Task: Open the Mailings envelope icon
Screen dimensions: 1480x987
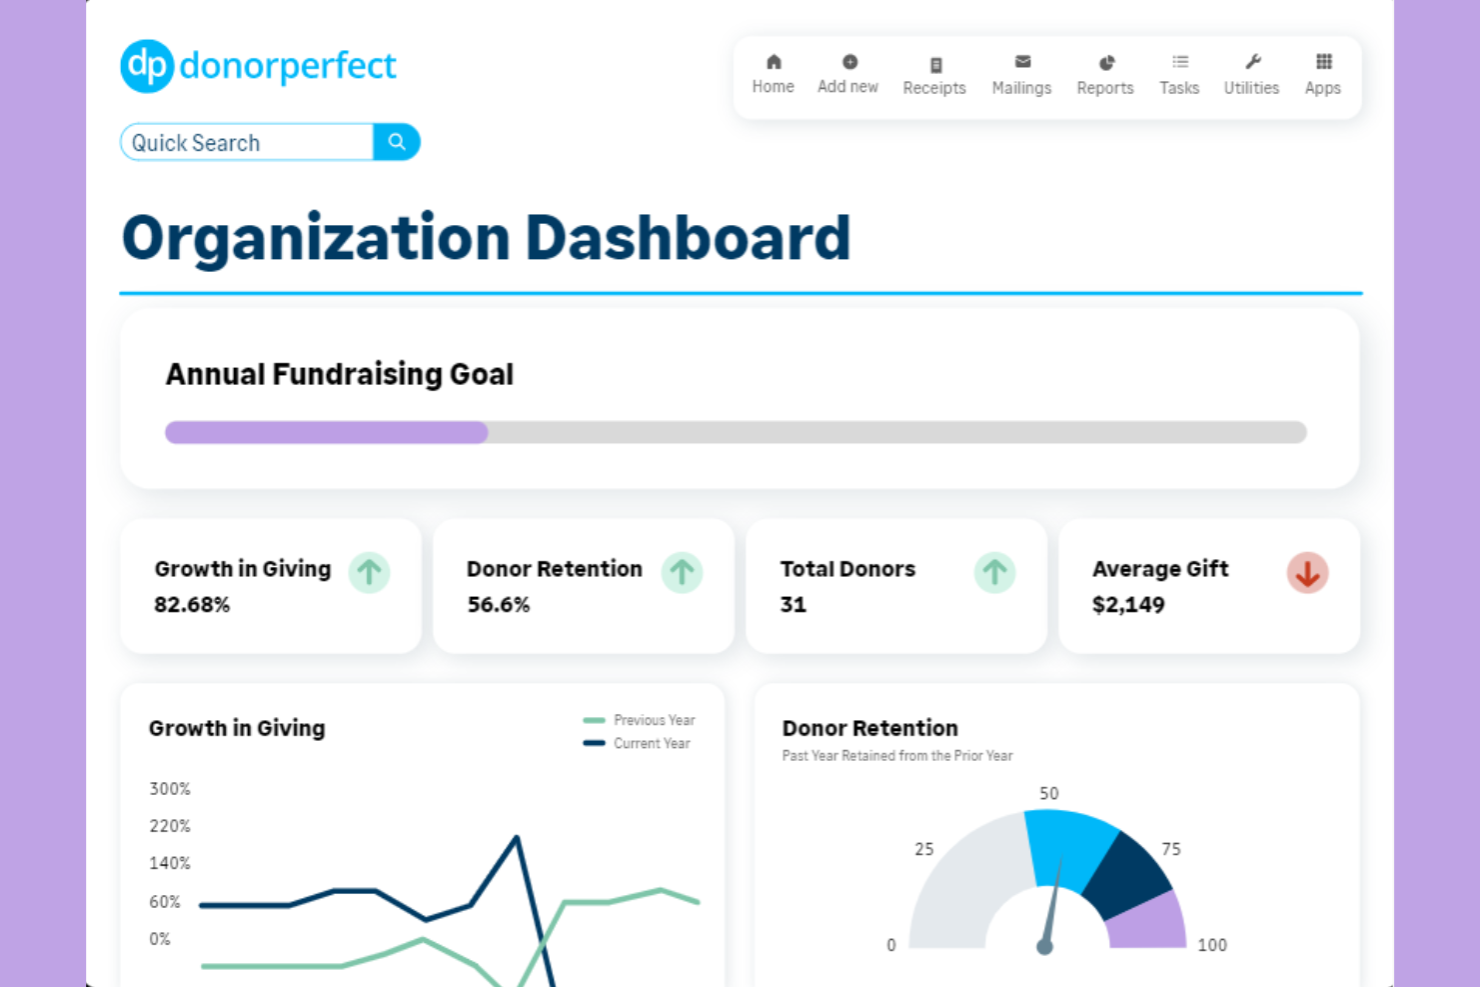Action: (x=1021, y=62)
